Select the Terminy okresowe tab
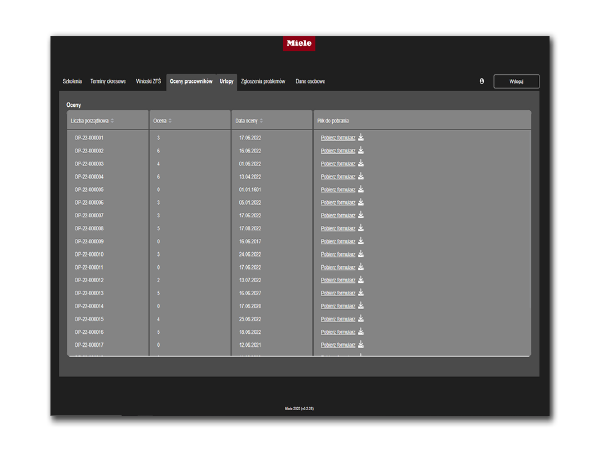Image resolution: width=600 pixels, height=450 pixels. 108,81
